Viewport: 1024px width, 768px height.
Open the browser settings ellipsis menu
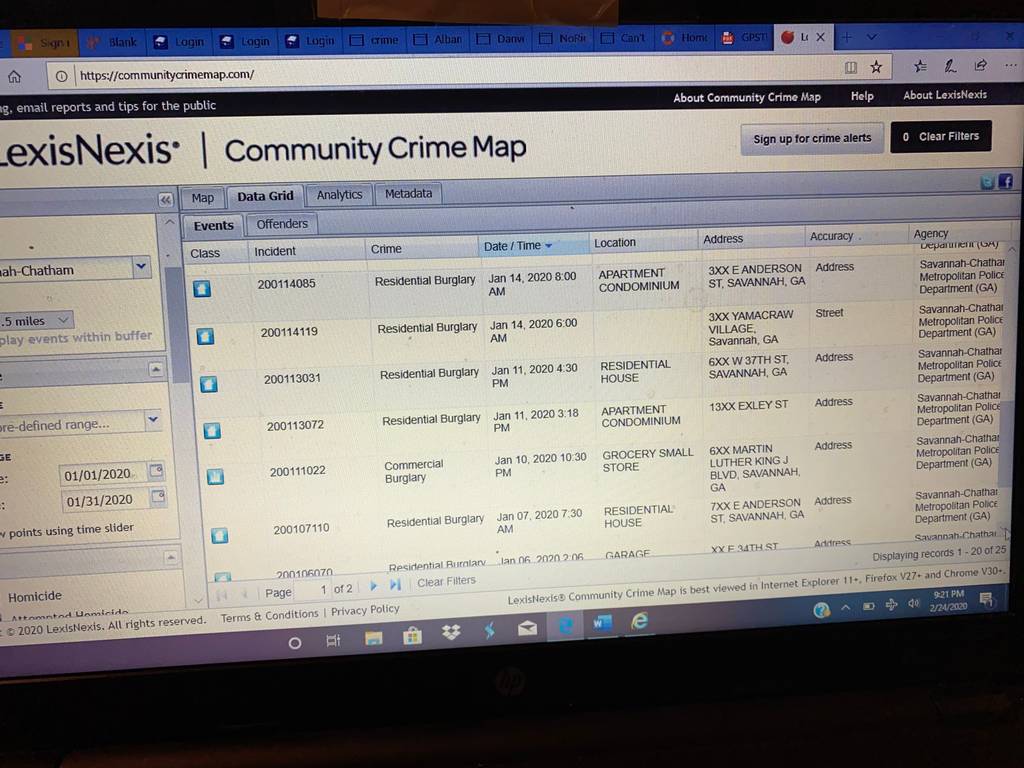click(1010, 64)
